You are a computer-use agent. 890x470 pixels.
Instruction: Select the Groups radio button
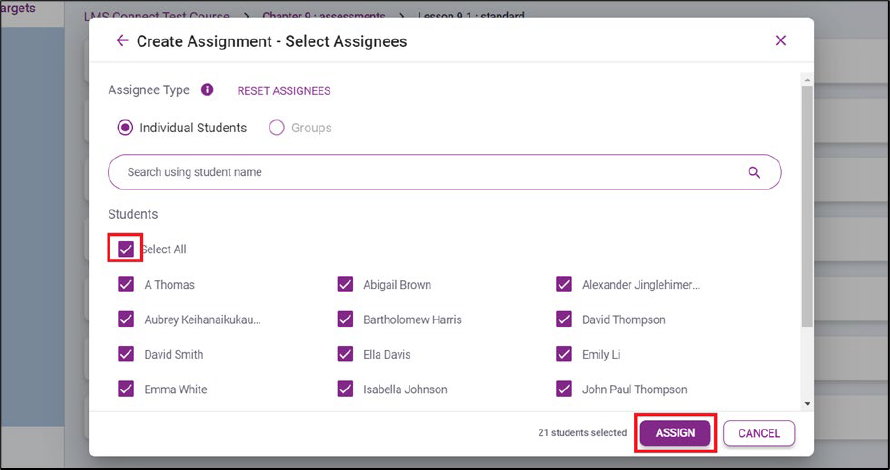[x=277, y=128]
